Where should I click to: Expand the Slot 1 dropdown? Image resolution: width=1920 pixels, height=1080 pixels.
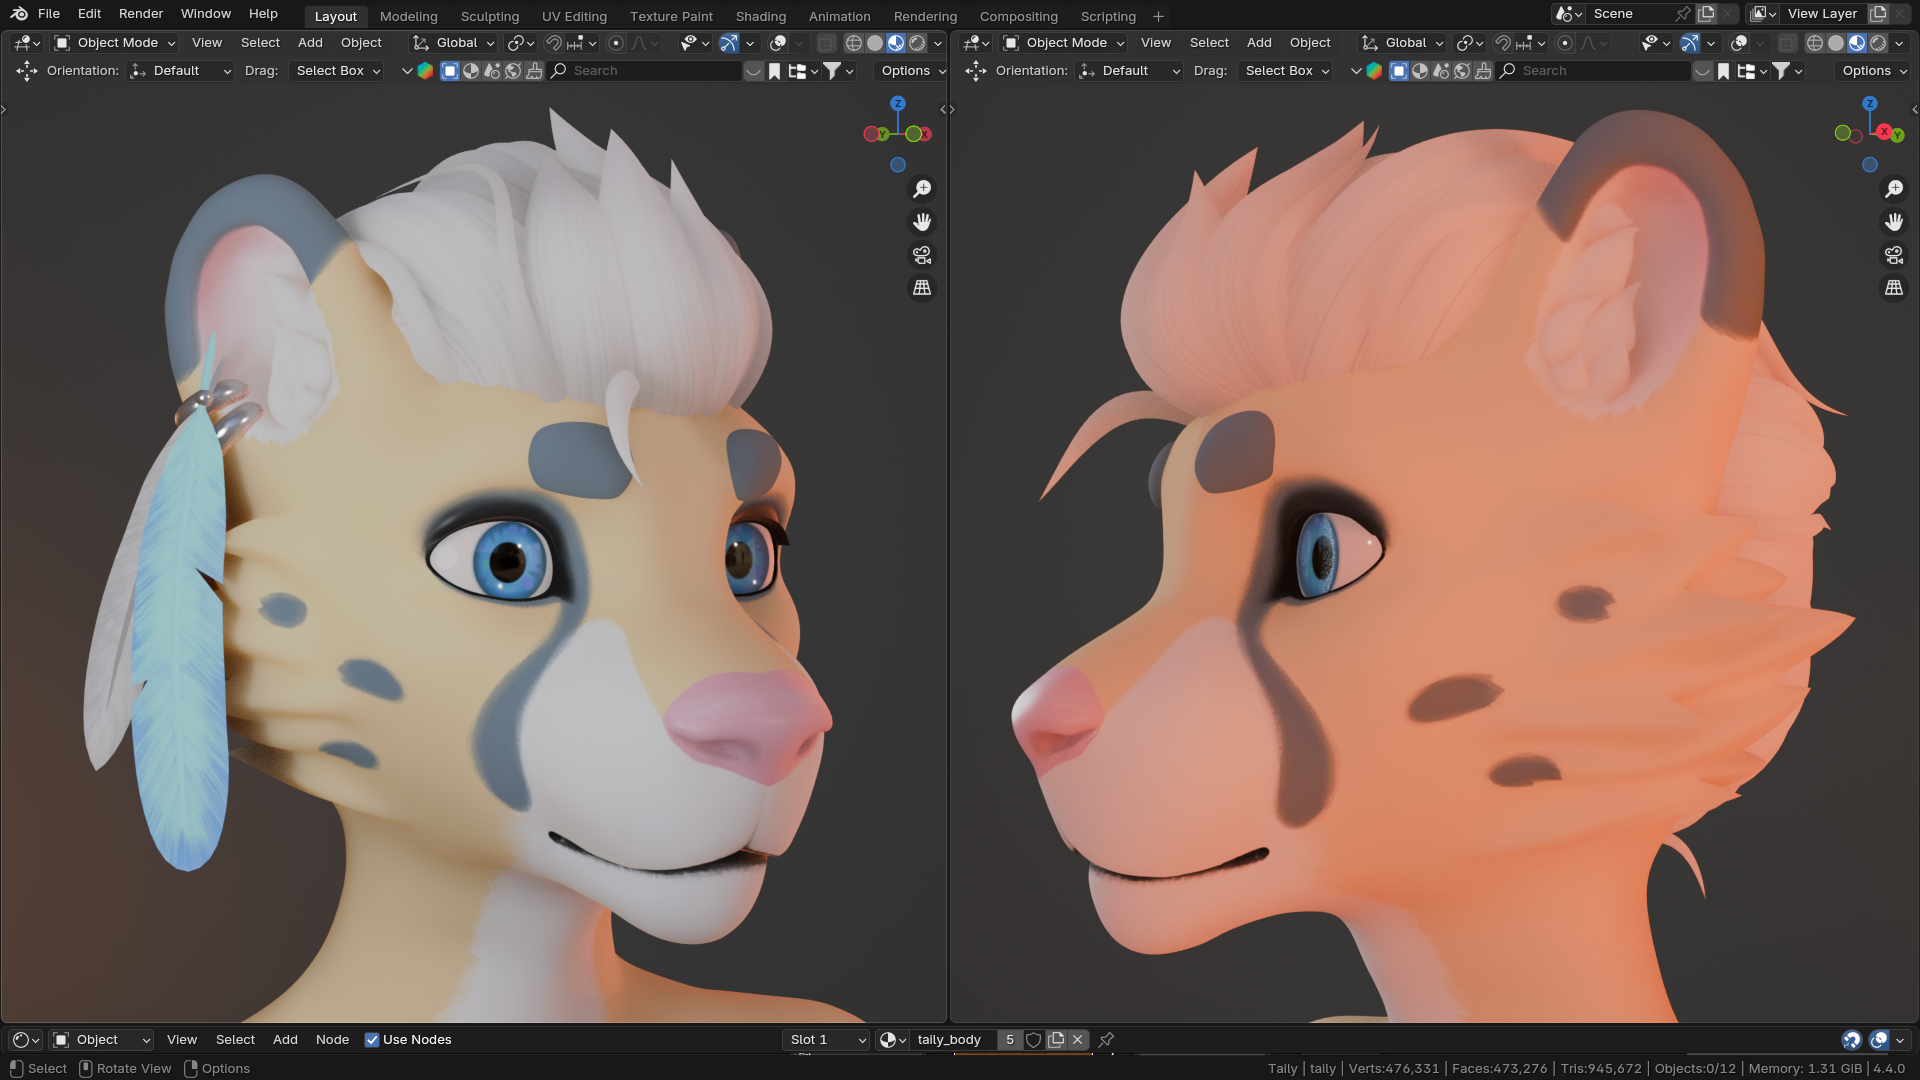[827, 1040]
